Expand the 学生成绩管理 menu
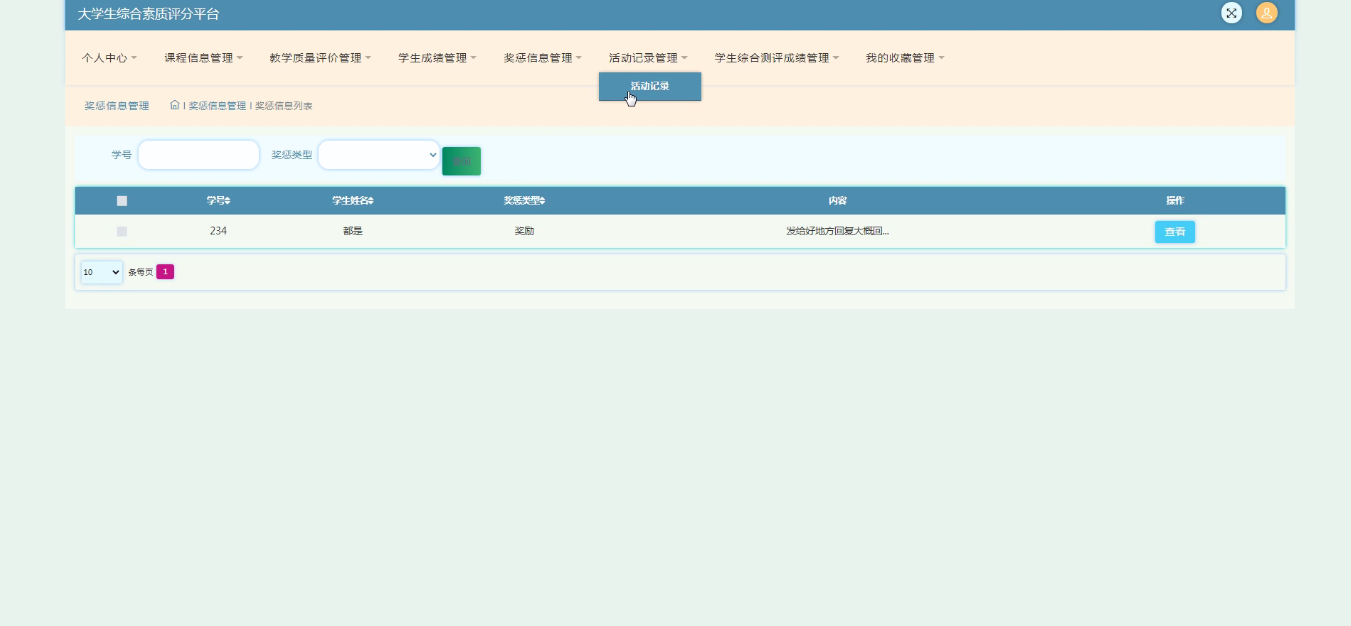This screenshot has height=626, width=1351. click(437, 58)
